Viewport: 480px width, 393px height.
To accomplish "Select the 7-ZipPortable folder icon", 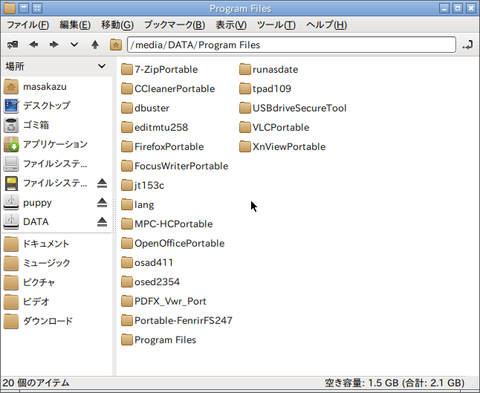I will (x=127, y=70).
